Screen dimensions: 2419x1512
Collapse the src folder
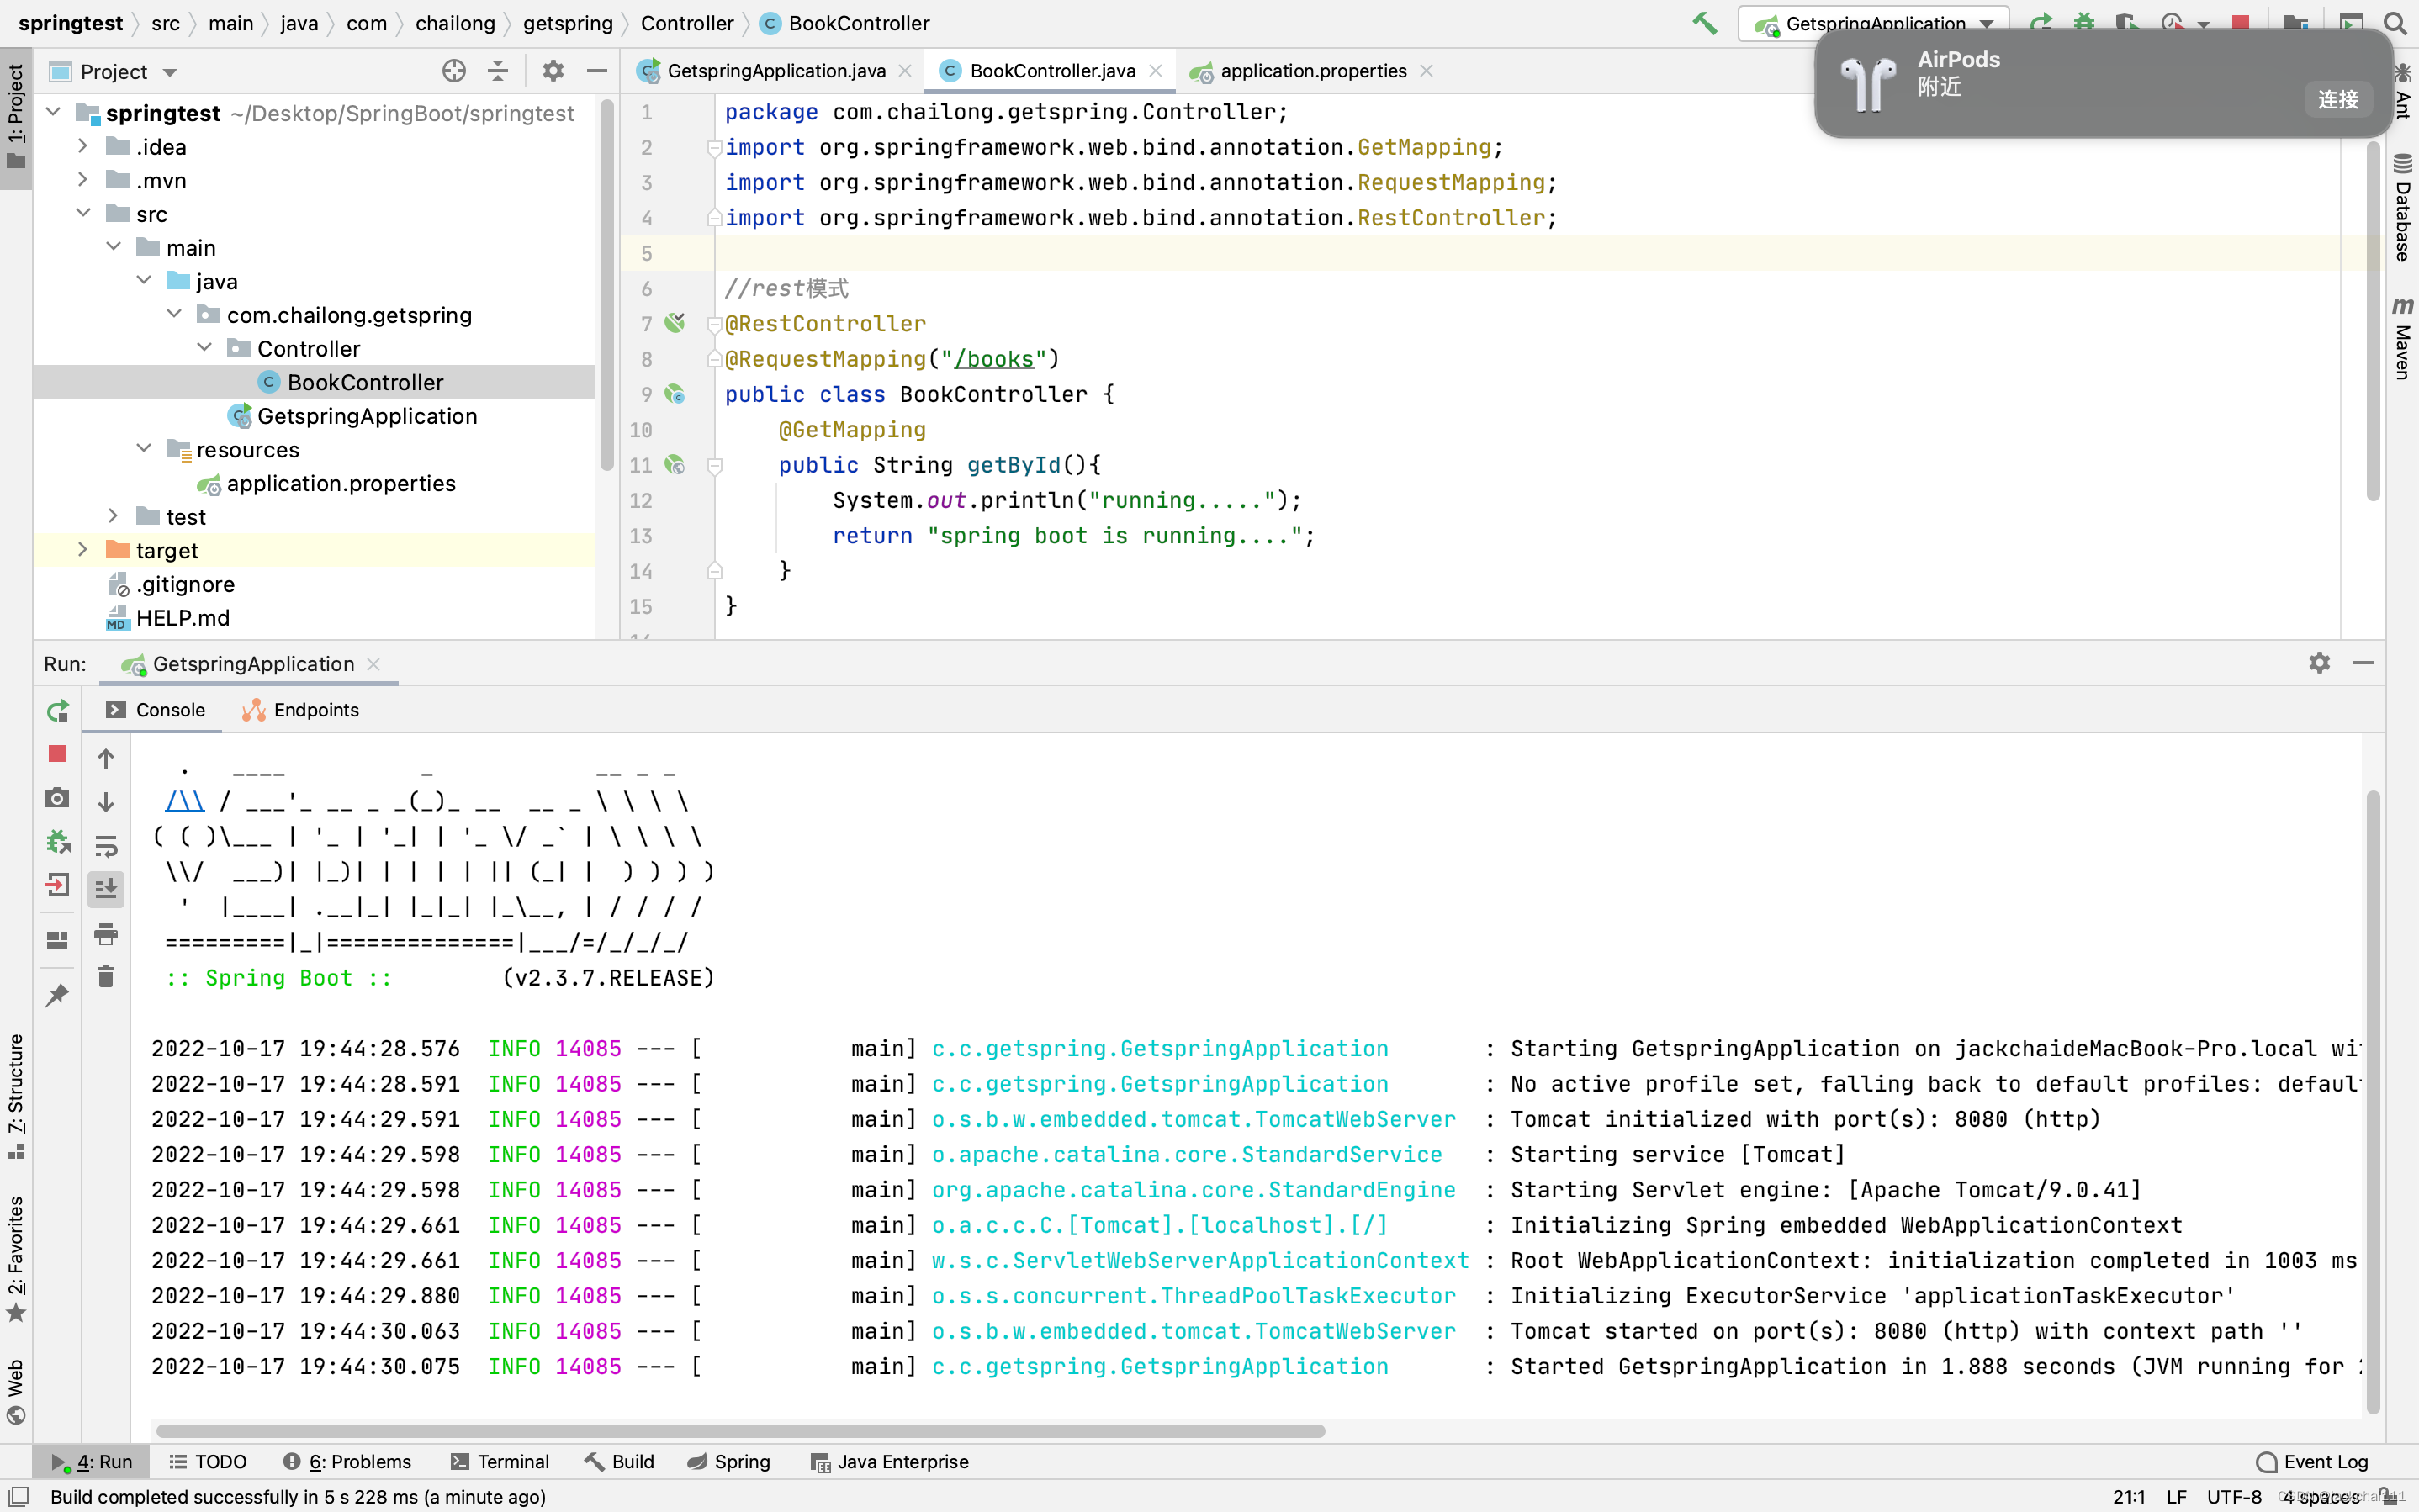(x=83, y=213)
